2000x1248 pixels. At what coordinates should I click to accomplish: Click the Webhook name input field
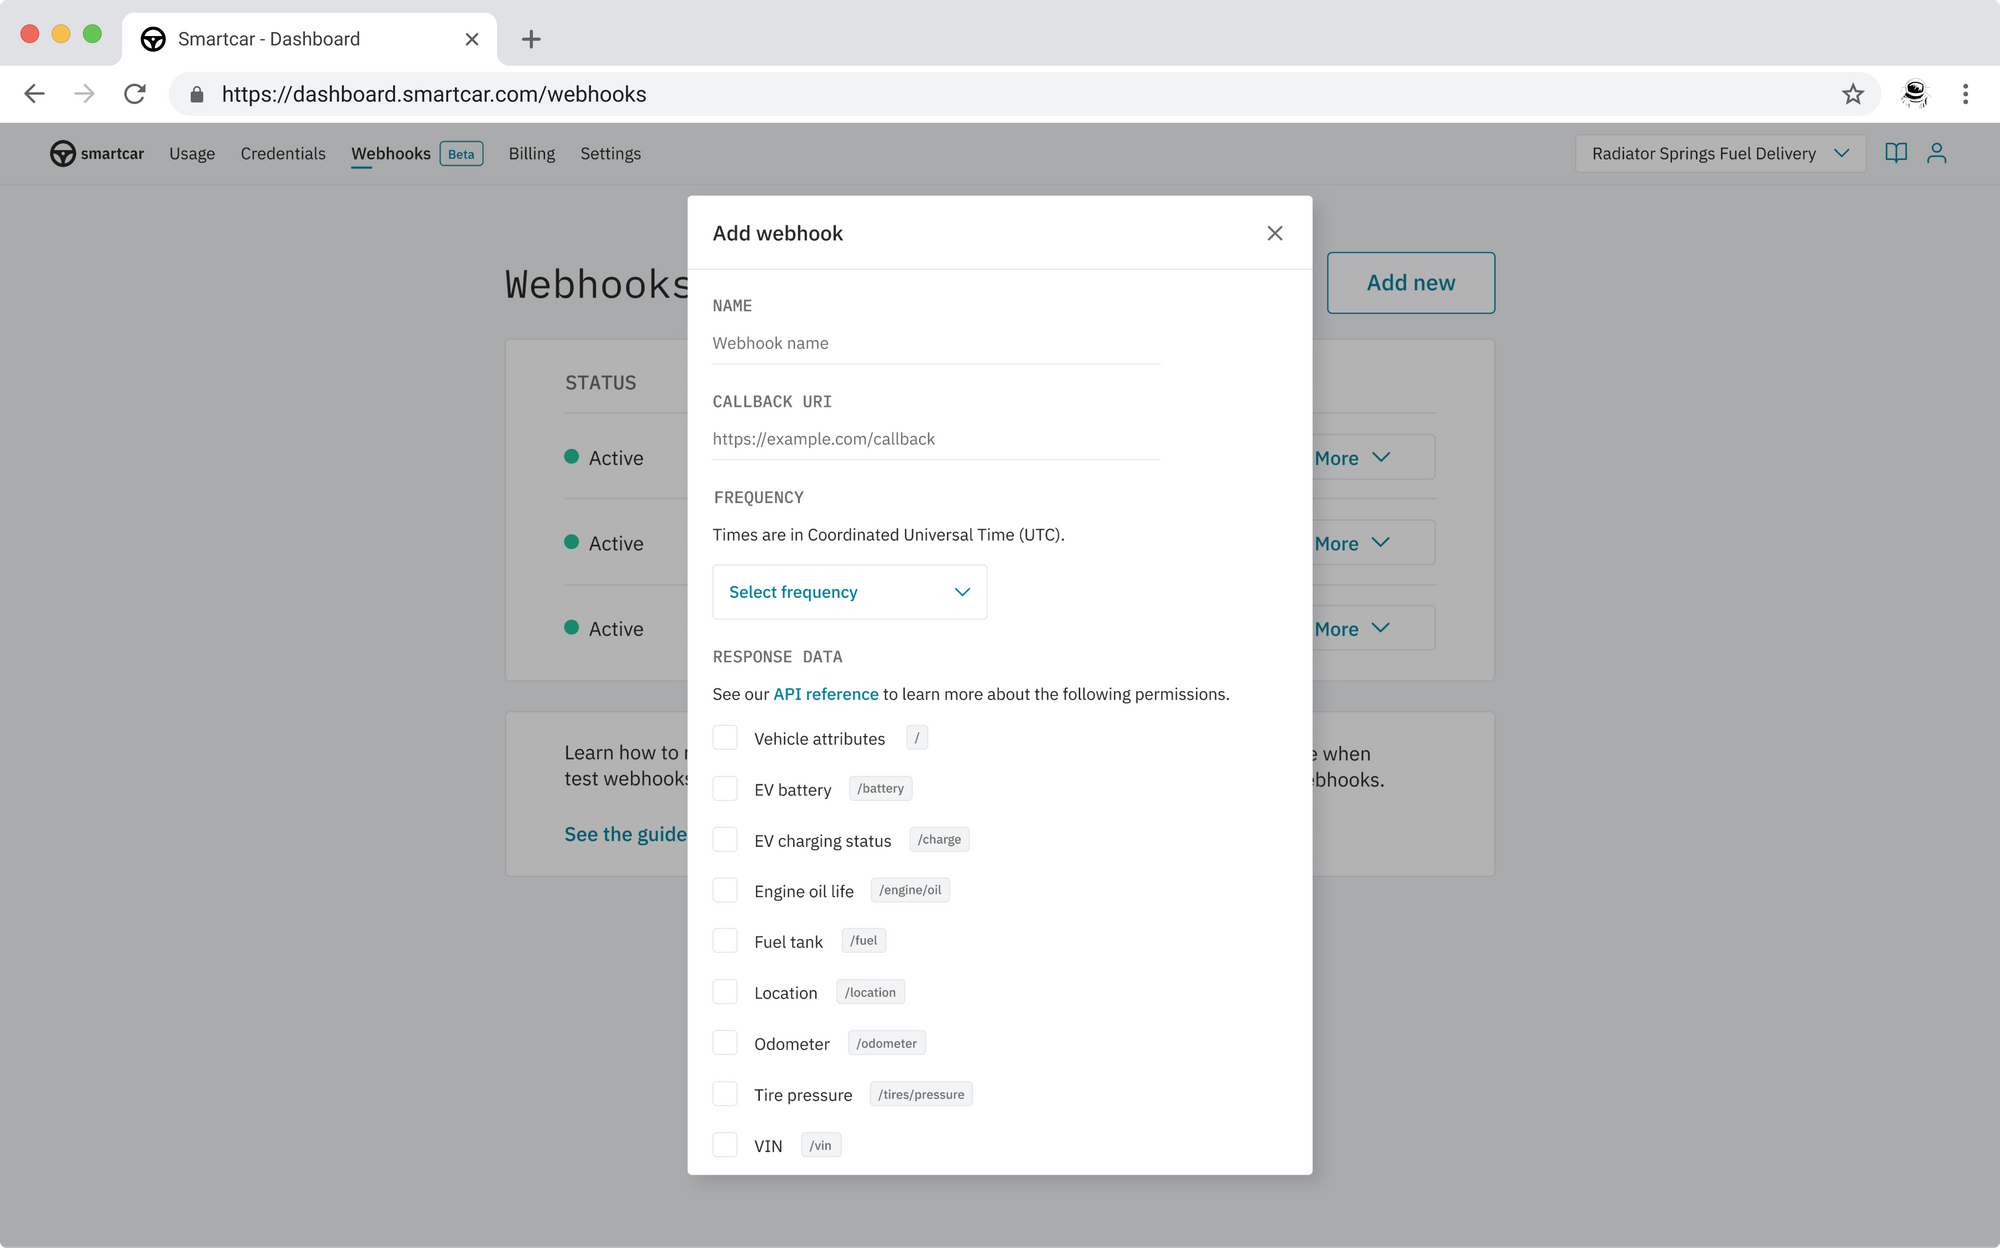click(x=935, y=343)
